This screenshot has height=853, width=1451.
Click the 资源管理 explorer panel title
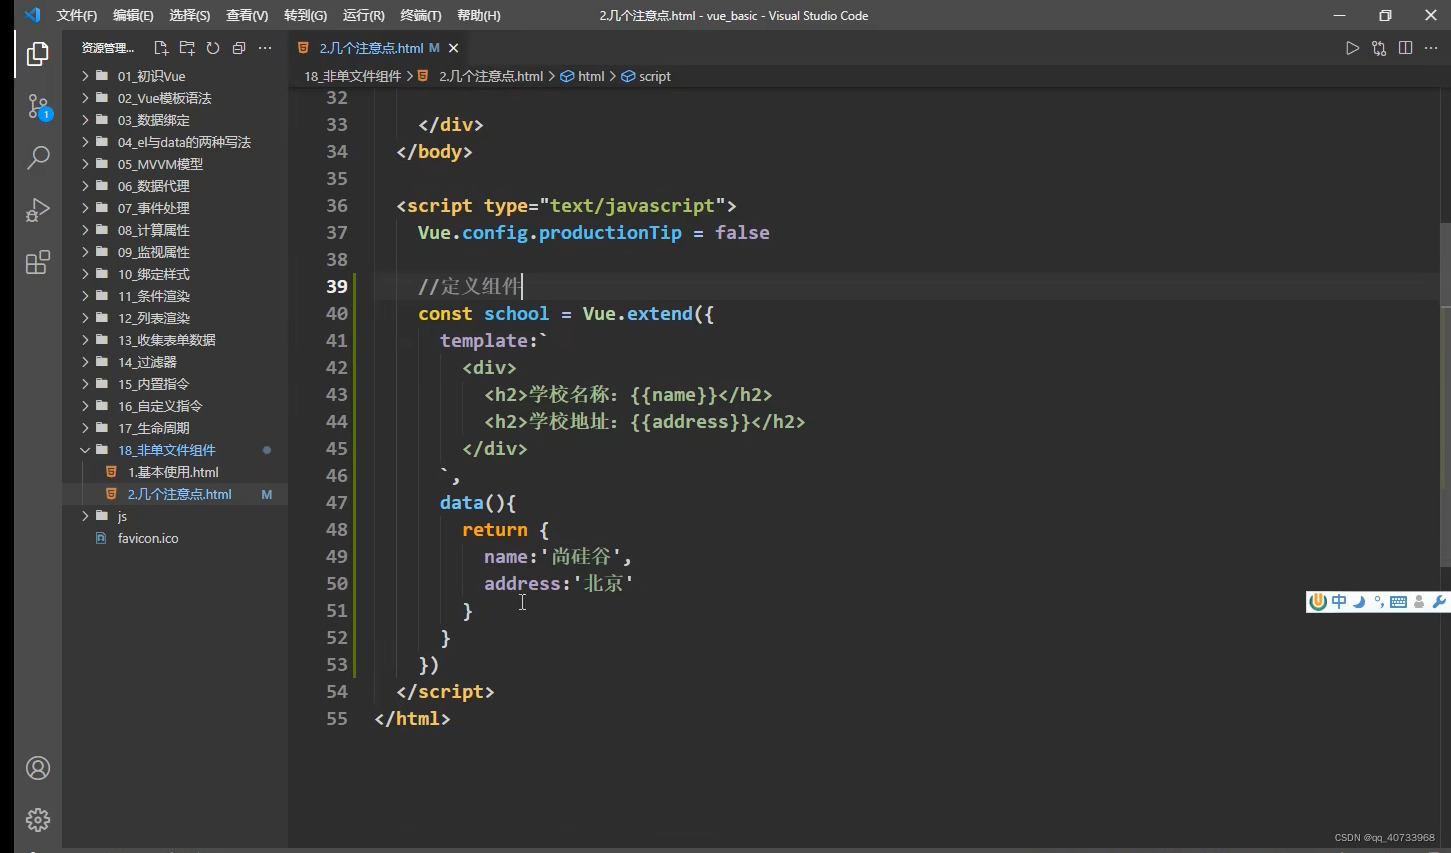(x=107, y=48)
